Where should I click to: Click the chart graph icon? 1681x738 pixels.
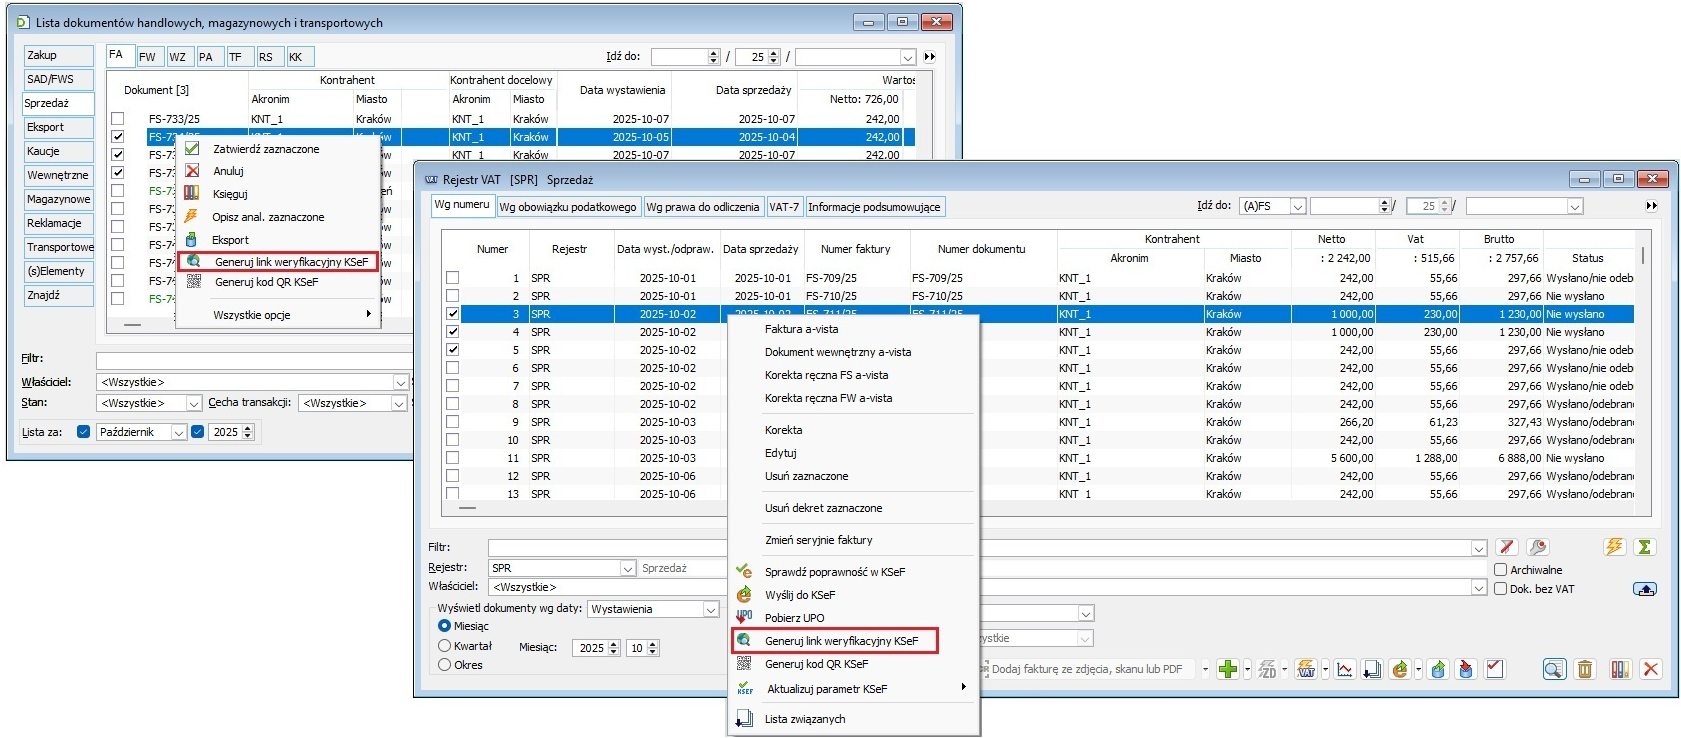coord(1344,670)
